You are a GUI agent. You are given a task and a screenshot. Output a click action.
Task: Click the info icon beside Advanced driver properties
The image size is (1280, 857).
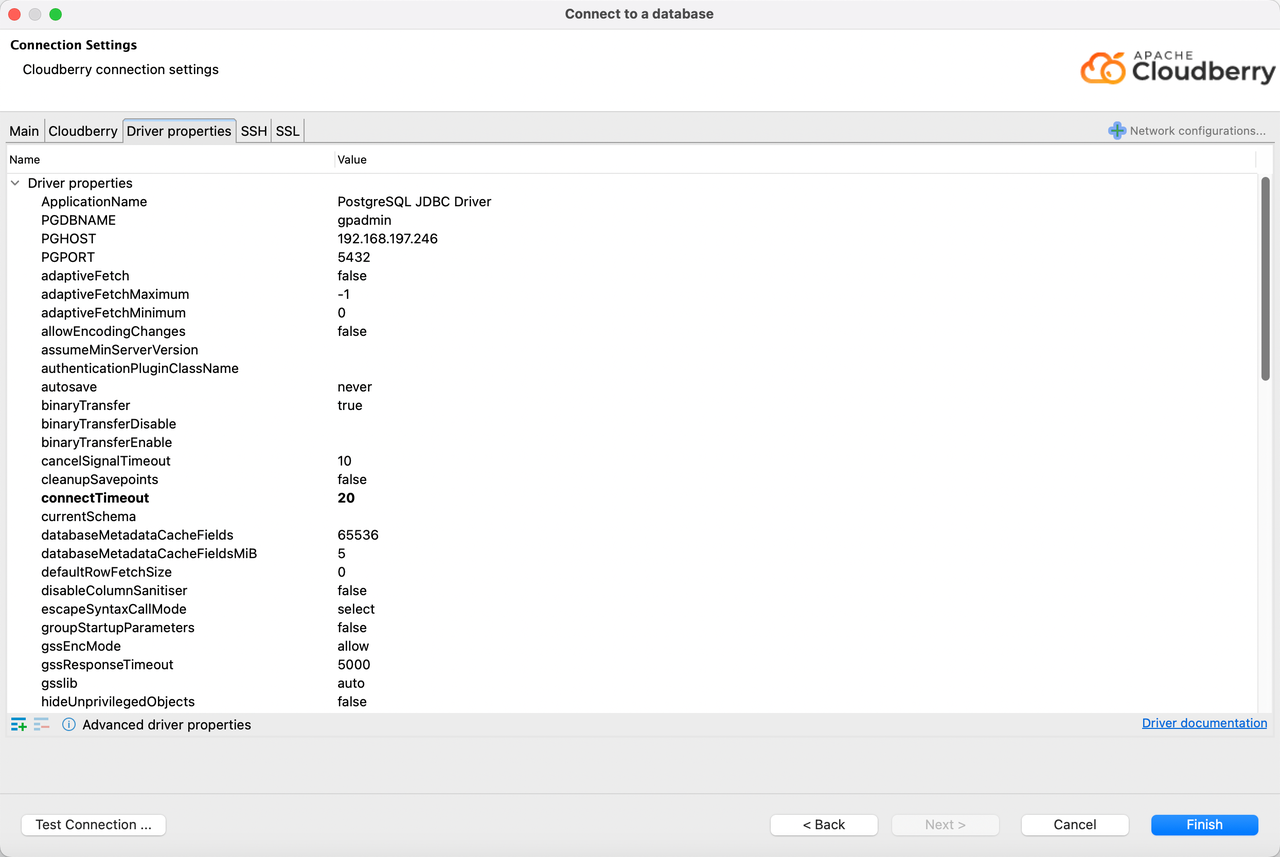tap(69, 724)
